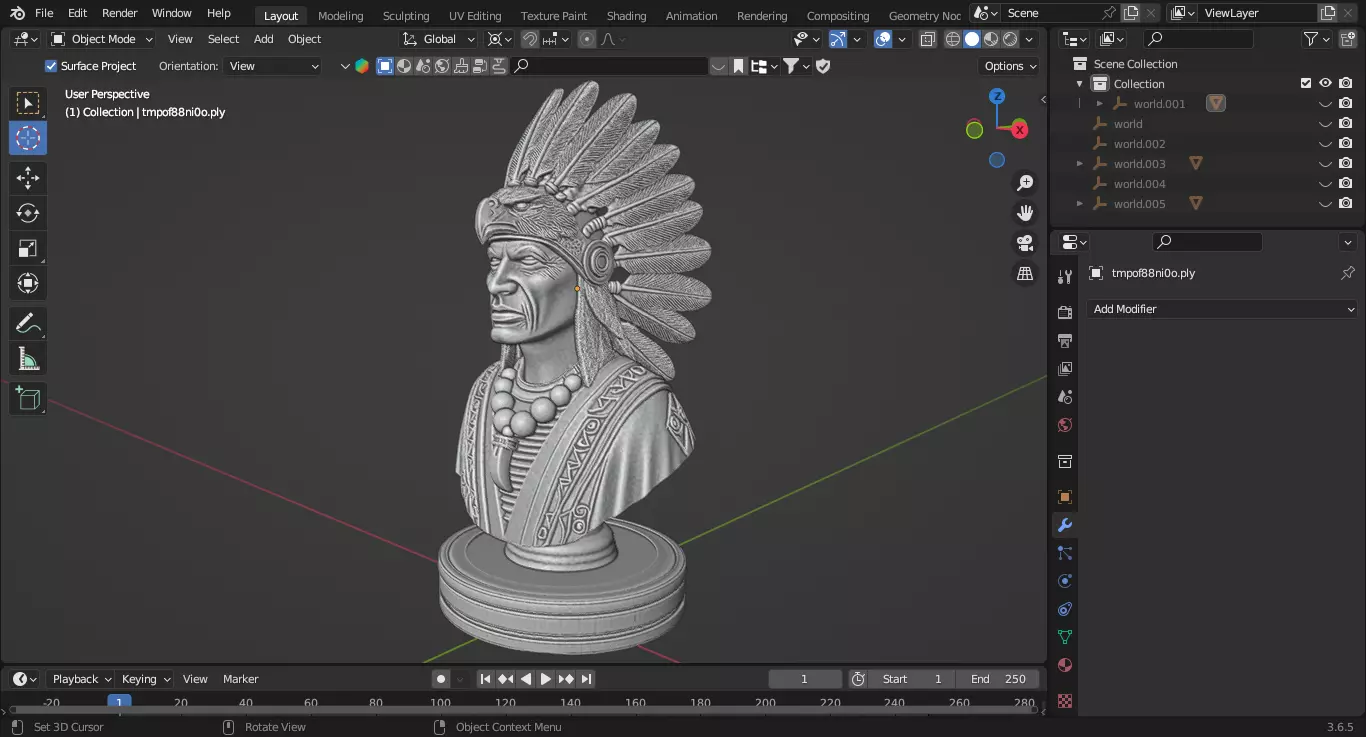The height and width of the screenshot is (737, 1366).
Task: Open the Render properties tab
Action: pos(1065,313)
